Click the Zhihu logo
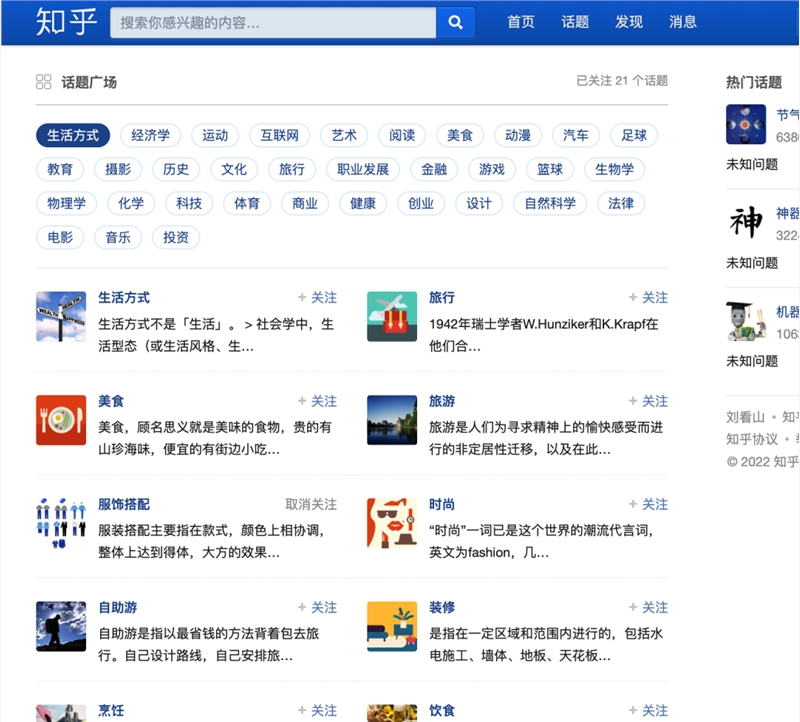The image size is (800, 722). coord(66,22)
